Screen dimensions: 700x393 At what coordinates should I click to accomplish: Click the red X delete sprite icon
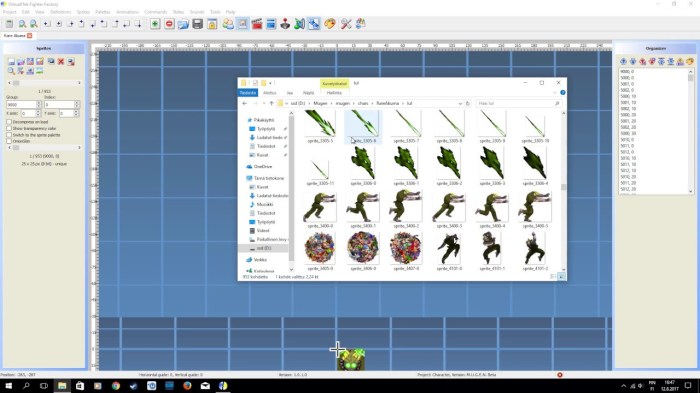pyautogui.click(x=61, y=62)
